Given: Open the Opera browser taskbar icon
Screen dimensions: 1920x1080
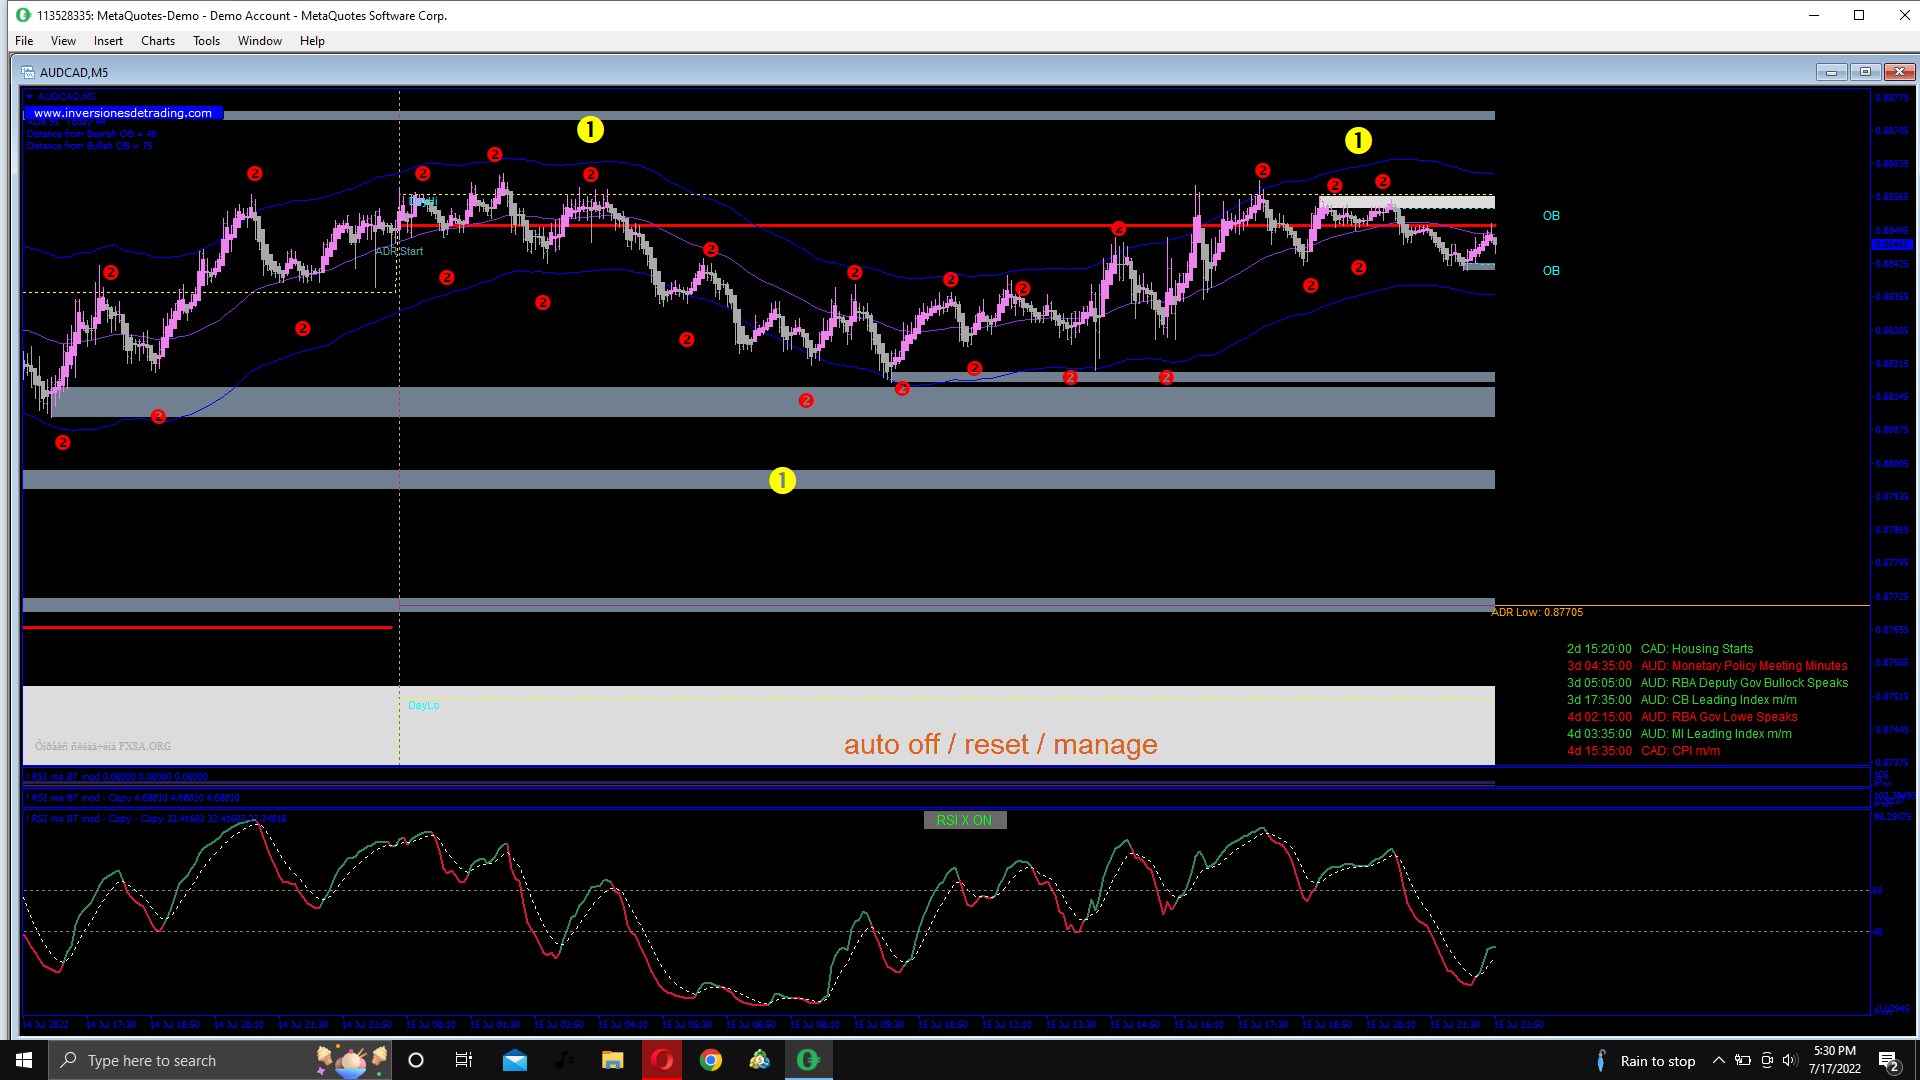Looking at the screenshot, I should 662,1060.
